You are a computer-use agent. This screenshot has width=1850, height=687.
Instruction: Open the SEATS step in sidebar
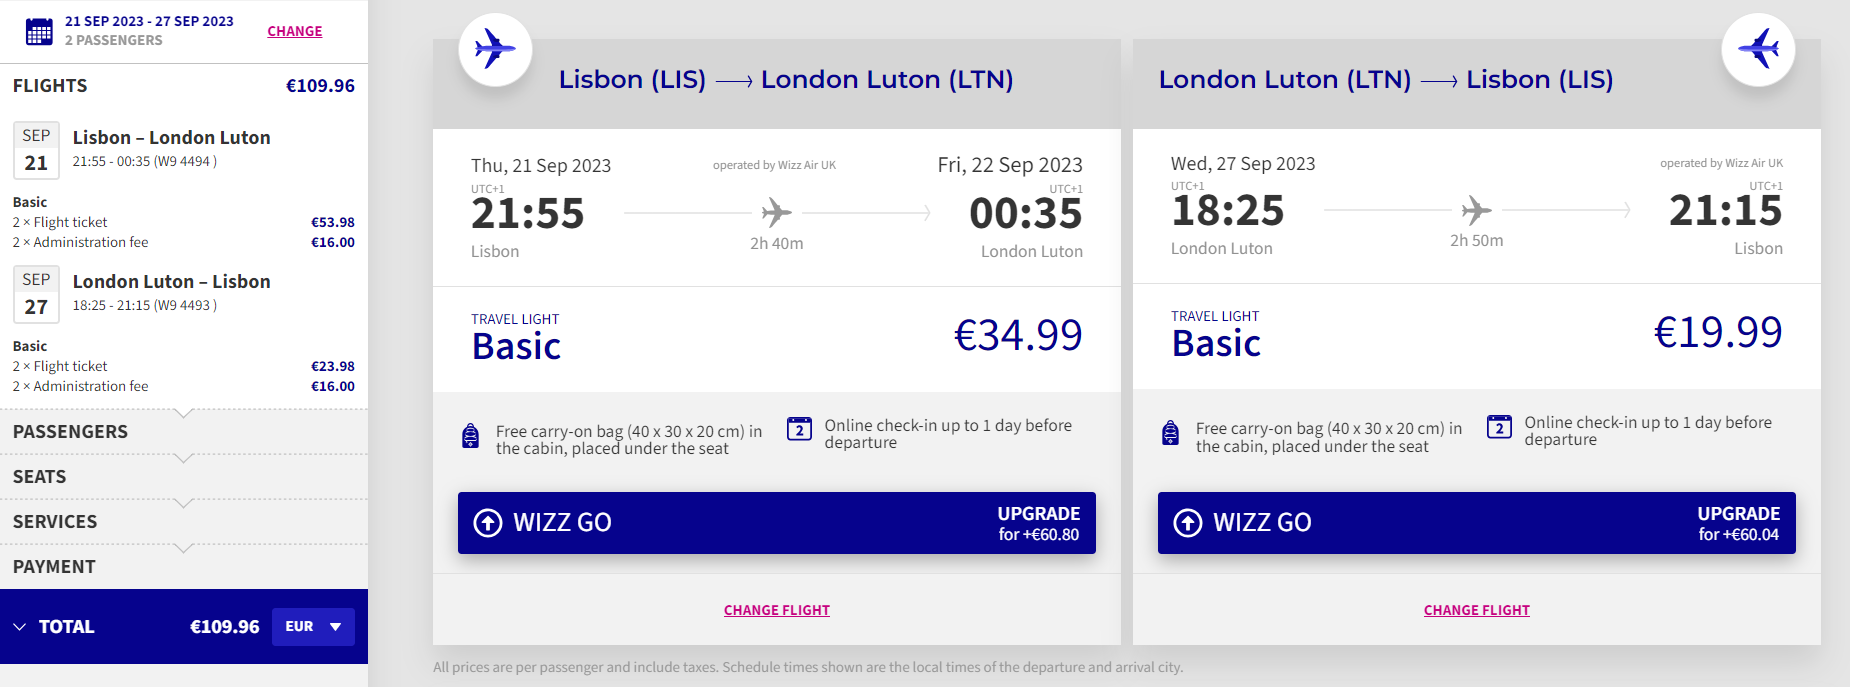(x=184, y=477)
